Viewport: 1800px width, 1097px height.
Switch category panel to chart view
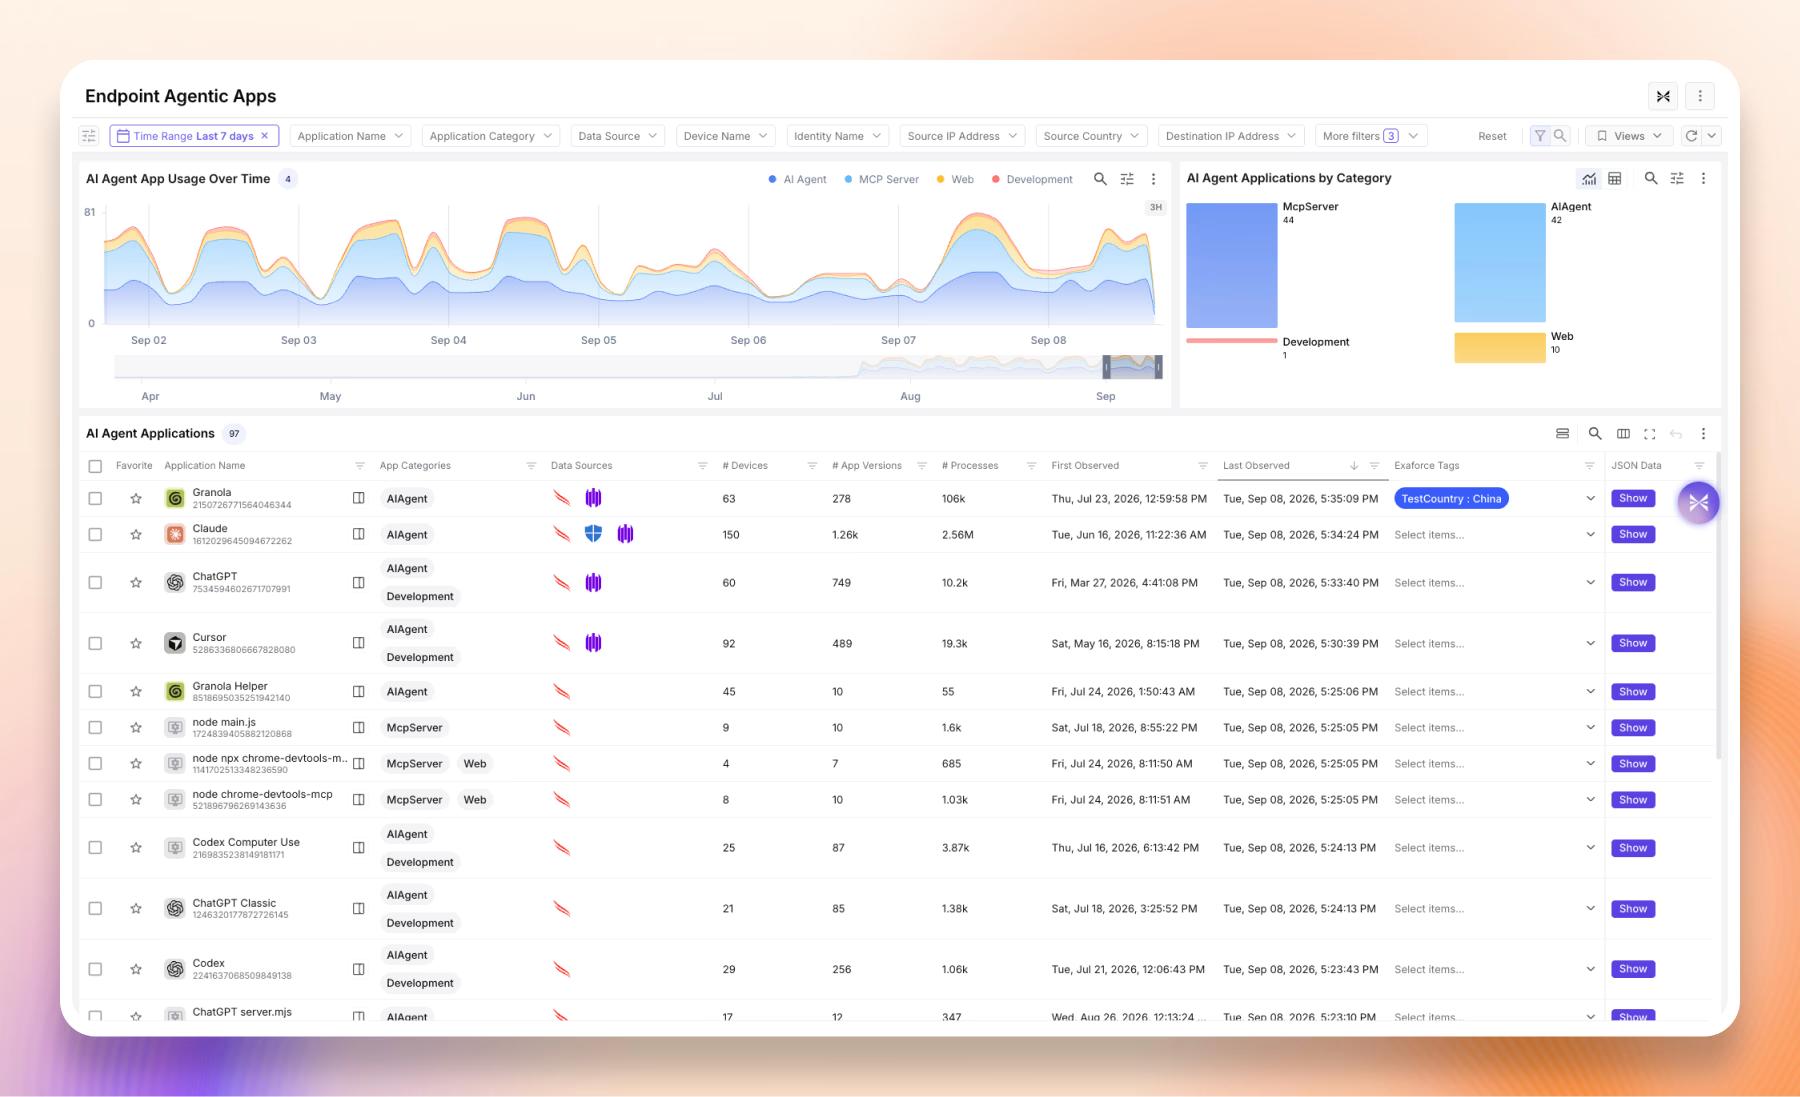tap(1588, 178)
